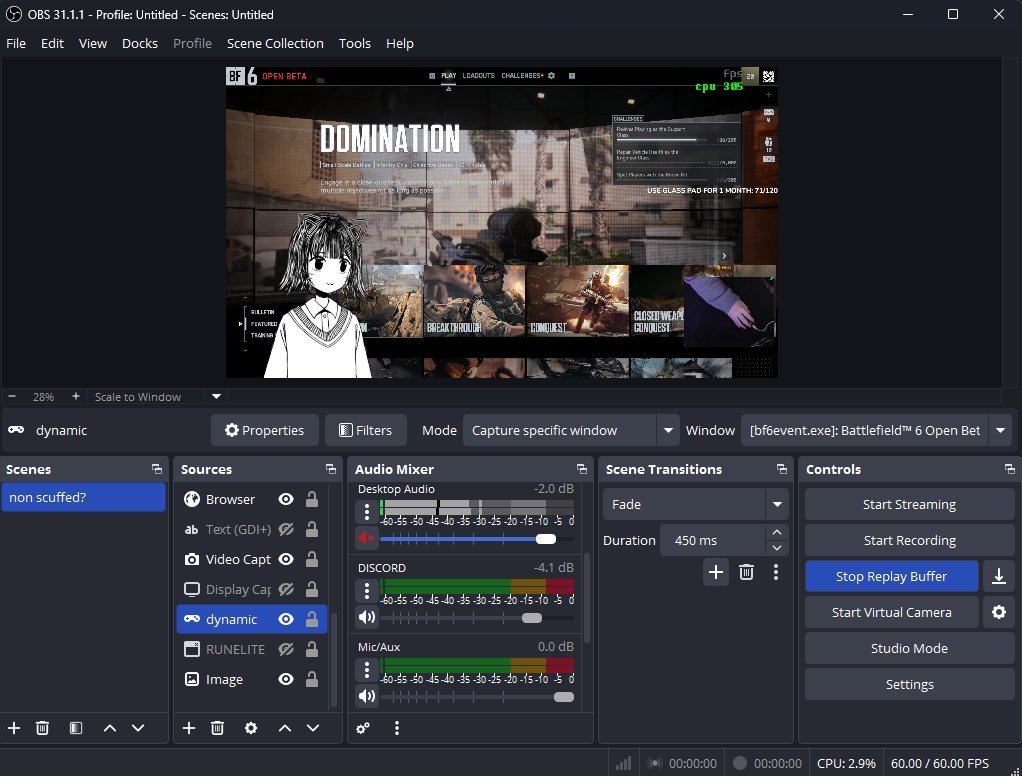Save the replay buffer with download icon

pyautogui.click(x=997, y=576)
